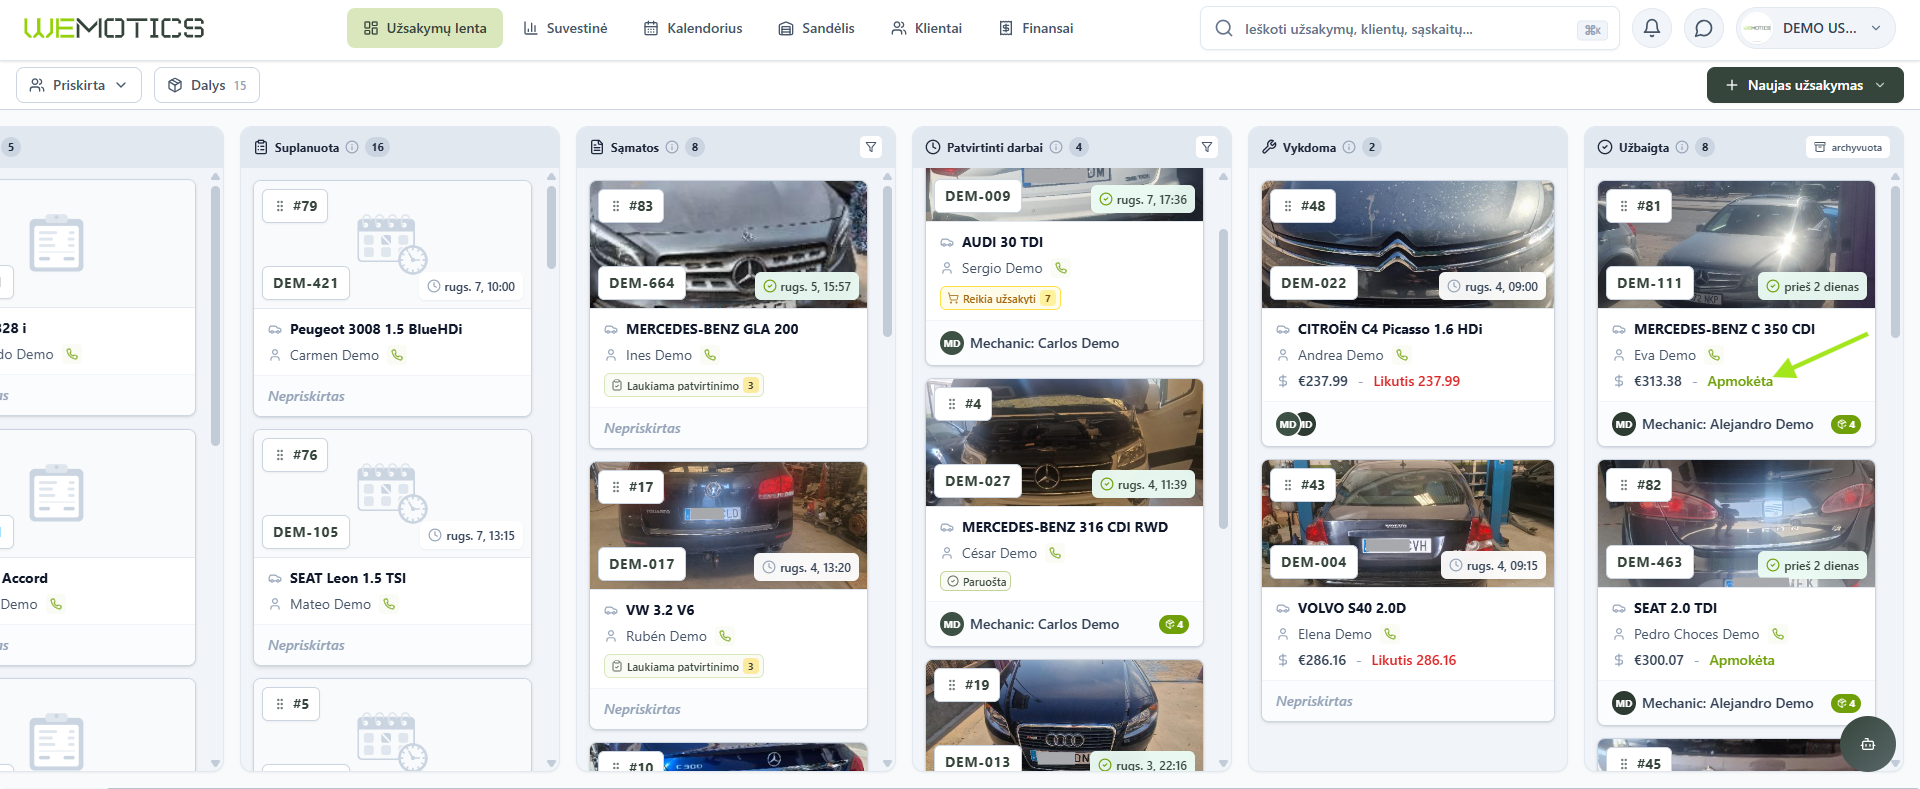Click the Paruošta status tag
This screenshot has height=789, width=1920.
[x=976, y=581]
